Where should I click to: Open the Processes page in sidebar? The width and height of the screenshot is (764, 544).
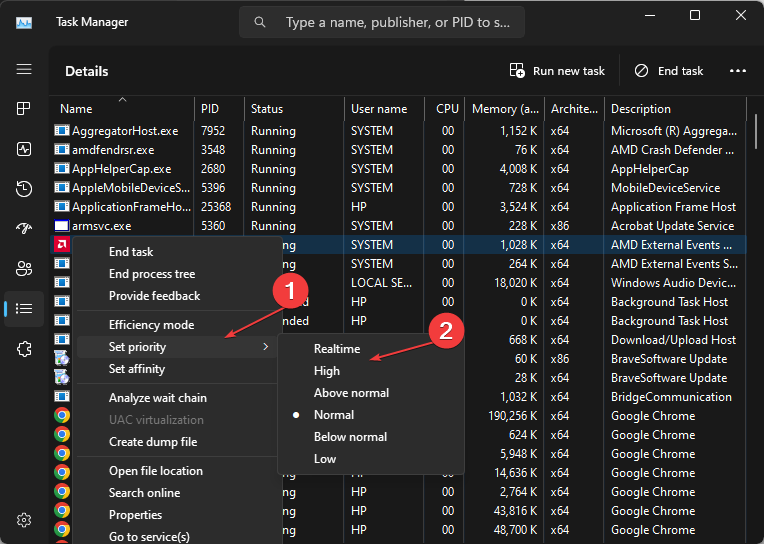[x=24, y=109]
